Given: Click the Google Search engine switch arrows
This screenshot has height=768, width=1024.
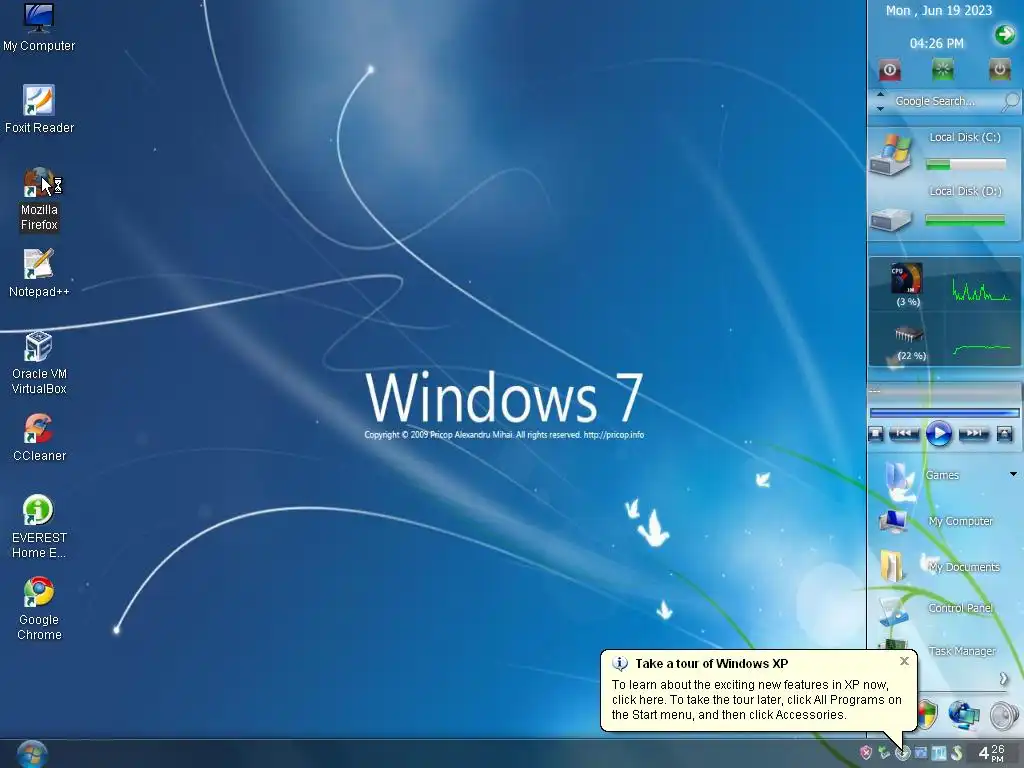Looking at the screenshot, I should click(880, 101).
